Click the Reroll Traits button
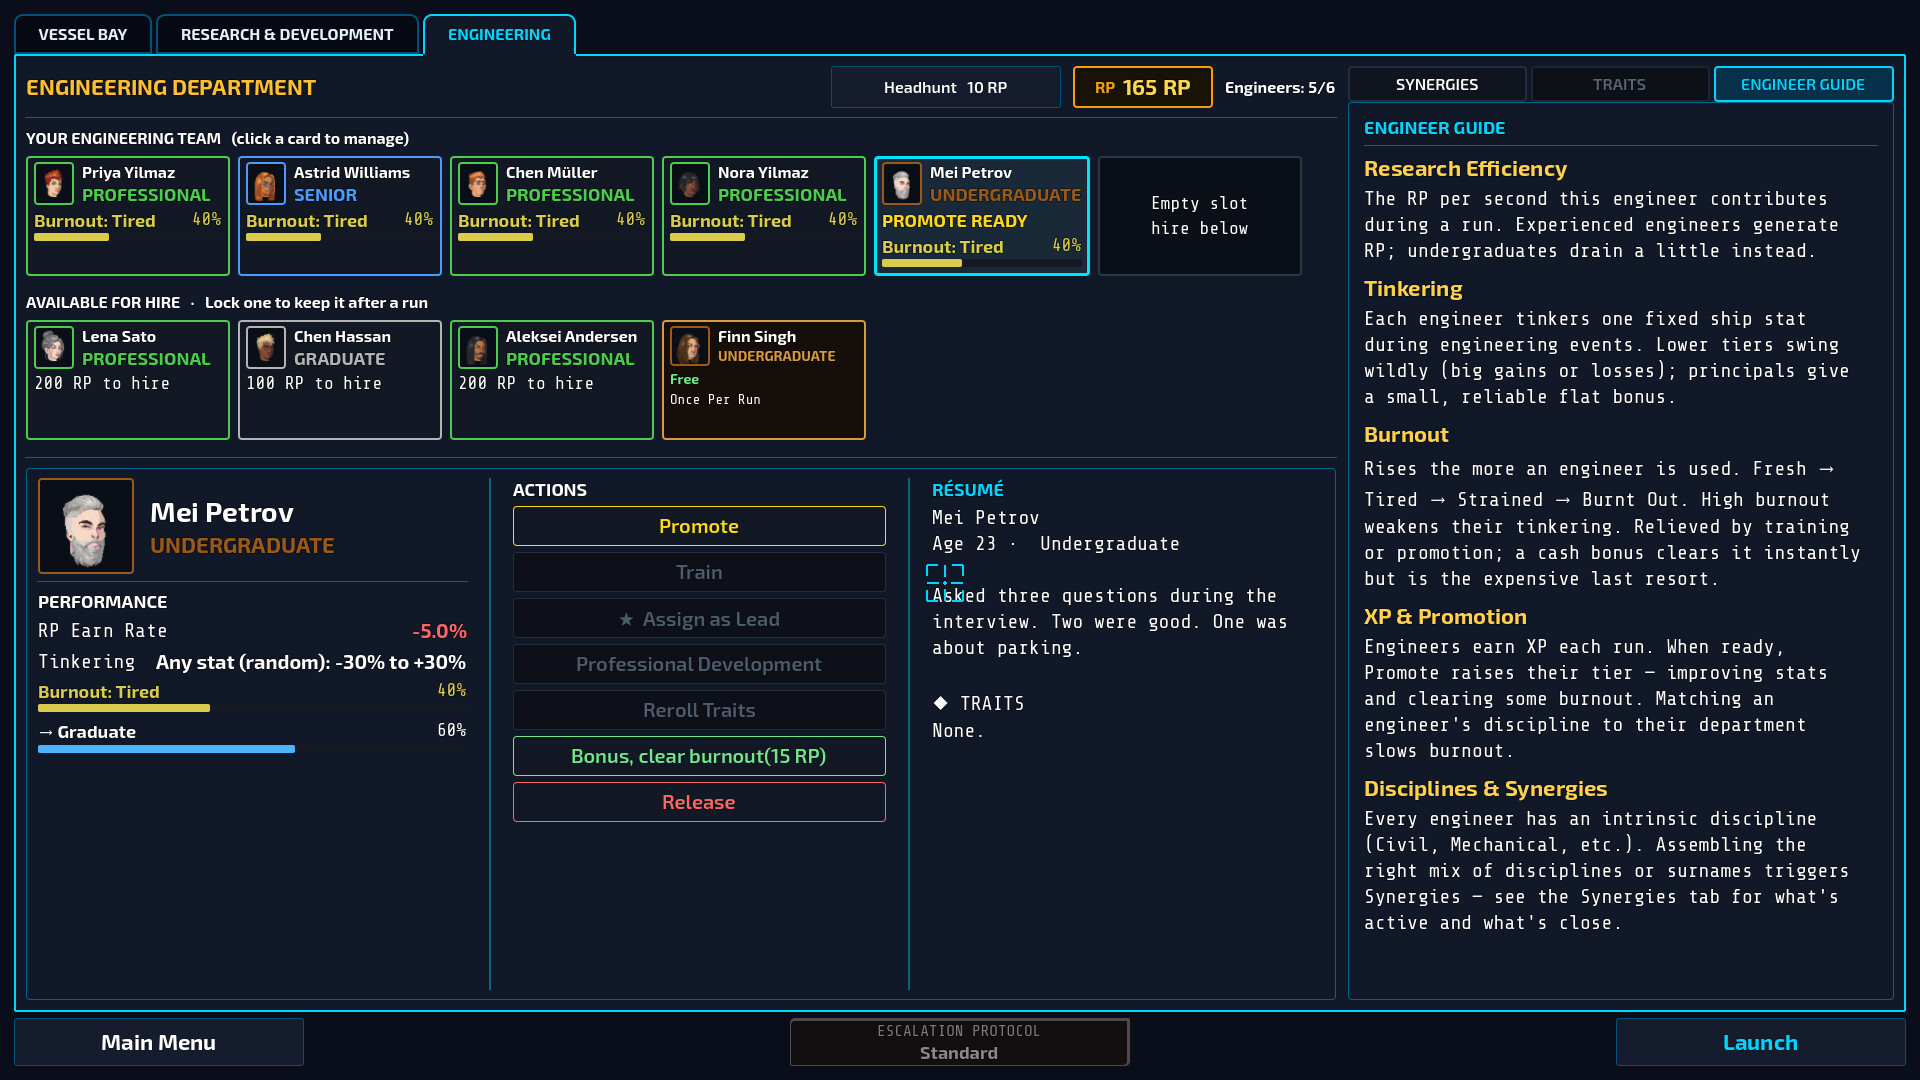 [699, 710]
